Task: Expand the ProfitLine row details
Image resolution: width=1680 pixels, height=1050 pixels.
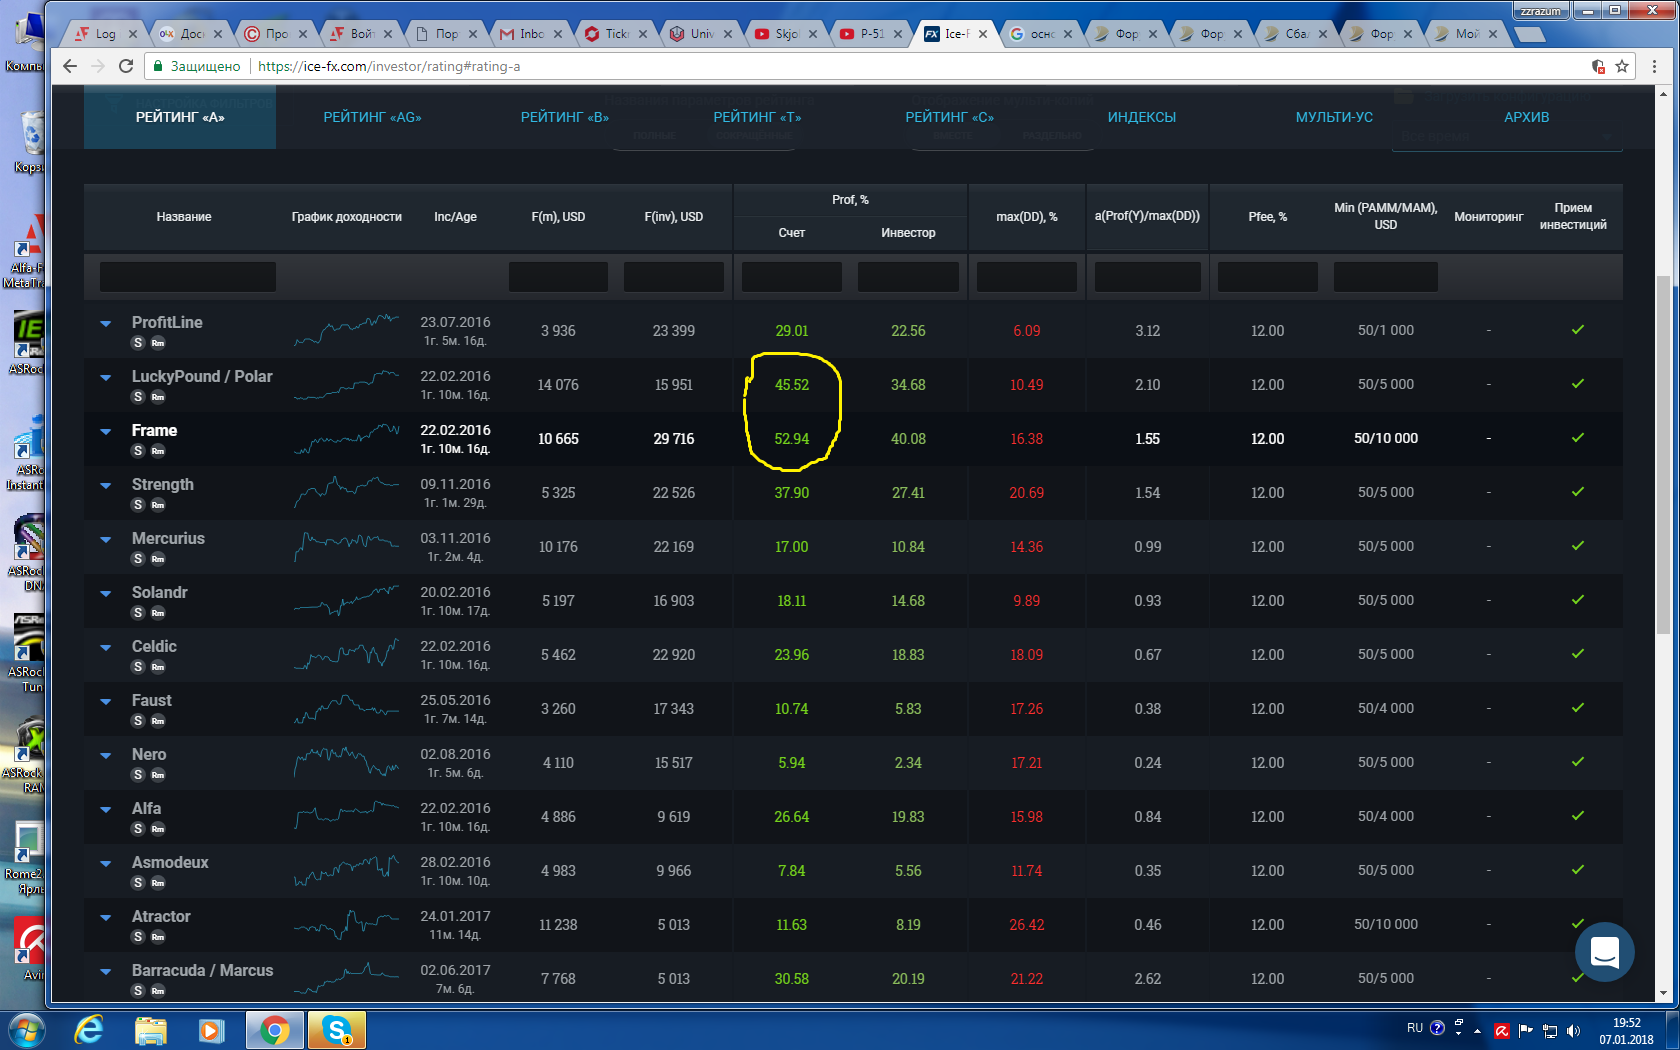Action: coord(105,323)
